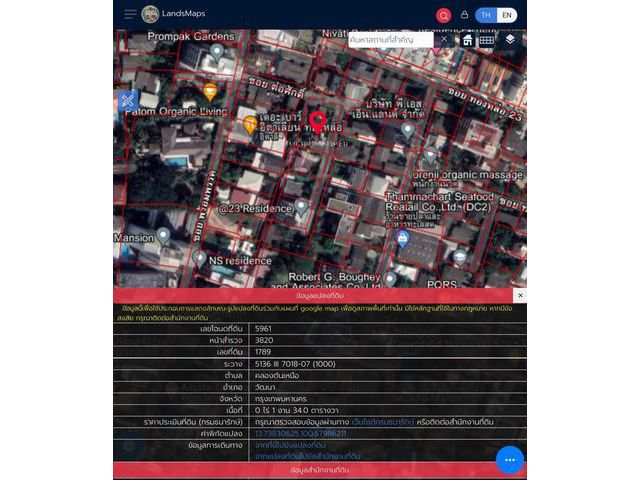
Task: Open directions from parcel to land office link
Action: point(308,456)
